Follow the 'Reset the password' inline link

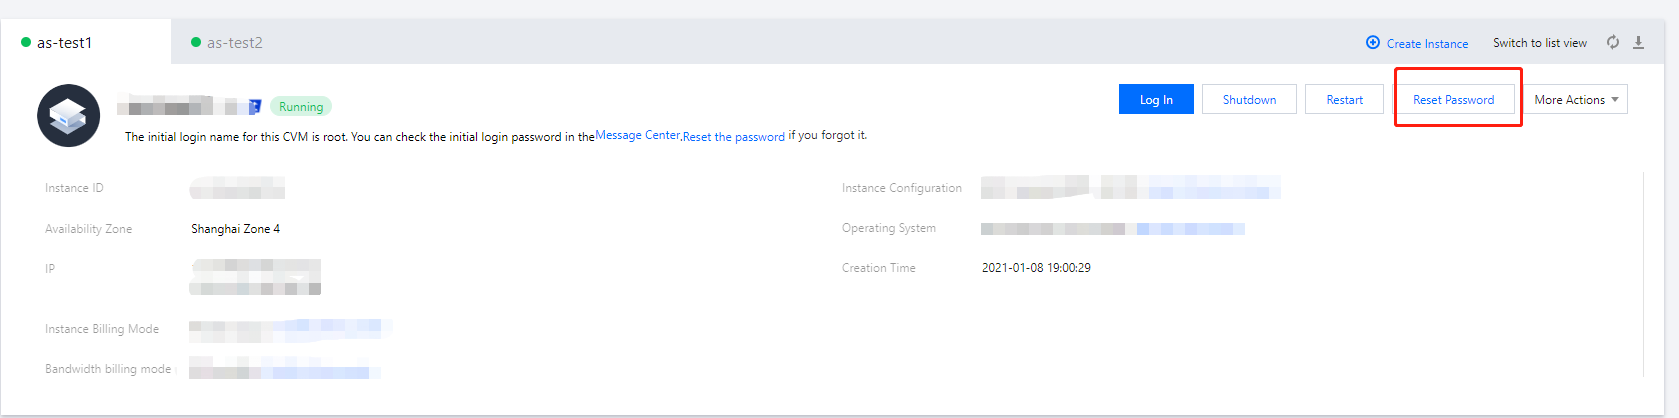pos(734,137)
